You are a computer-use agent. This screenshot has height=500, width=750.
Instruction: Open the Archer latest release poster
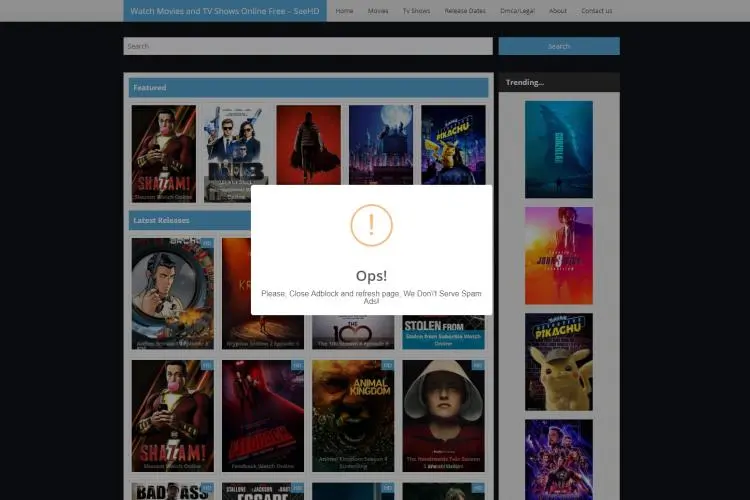tap(173, 293)
